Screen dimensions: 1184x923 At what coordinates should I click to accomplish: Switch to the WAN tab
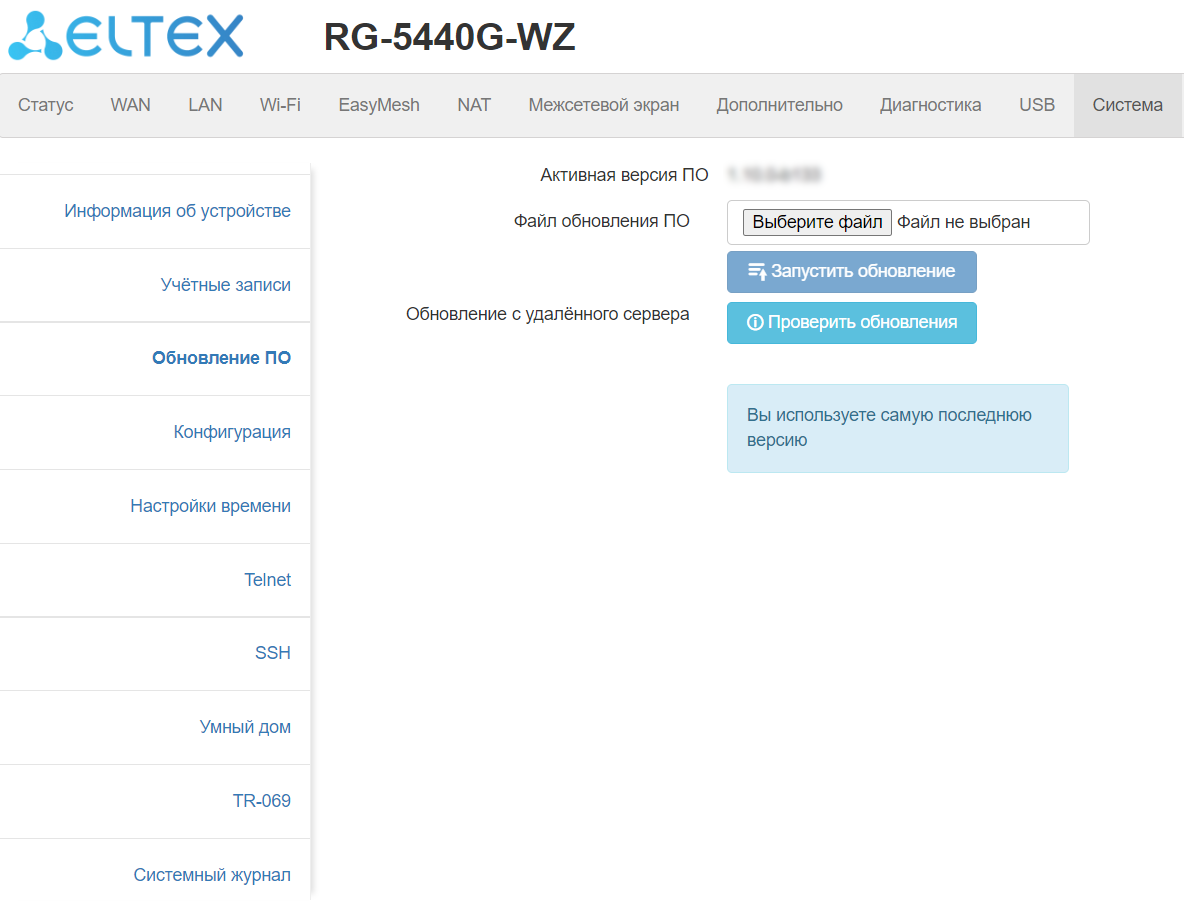pyautogui.click(x=131, y=105)
